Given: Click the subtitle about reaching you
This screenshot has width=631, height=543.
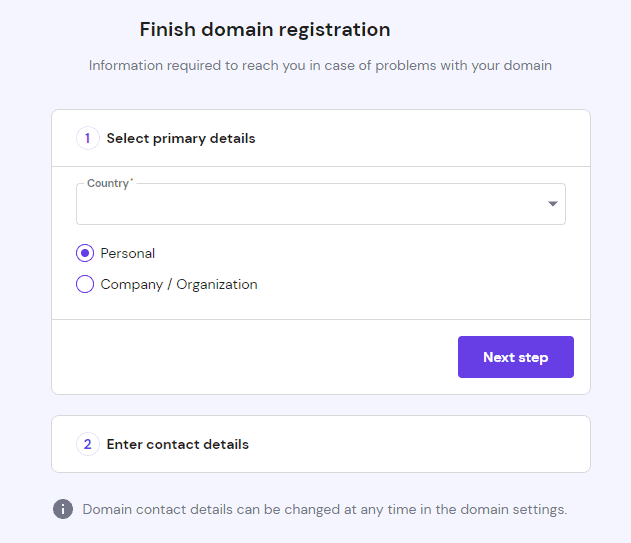Looking at the screenshot, I should (320, 66).
